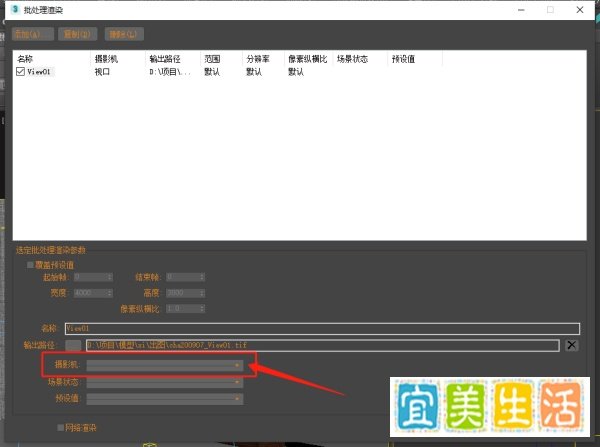600x447 pixels.
Task: Open the 输出路径 browse file button
Action: [x=73, y=345]
